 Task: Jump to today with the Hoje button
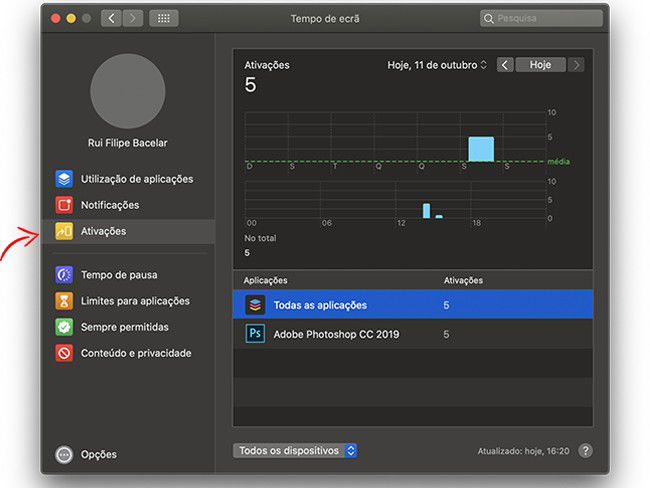540,65
